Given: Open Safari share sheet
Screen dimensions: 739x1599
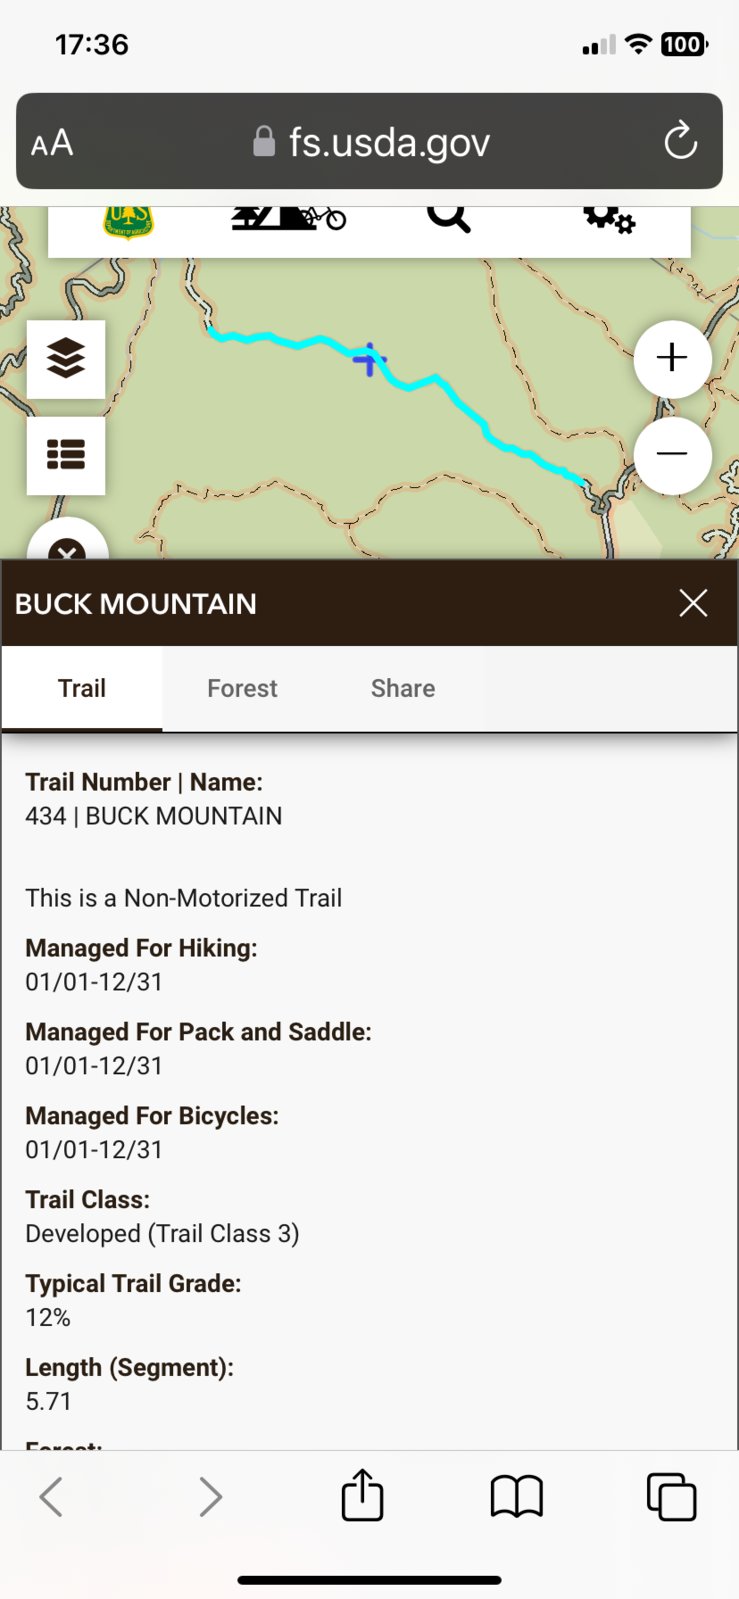Looking at the screenshot, I should (x=362, y=1495).
